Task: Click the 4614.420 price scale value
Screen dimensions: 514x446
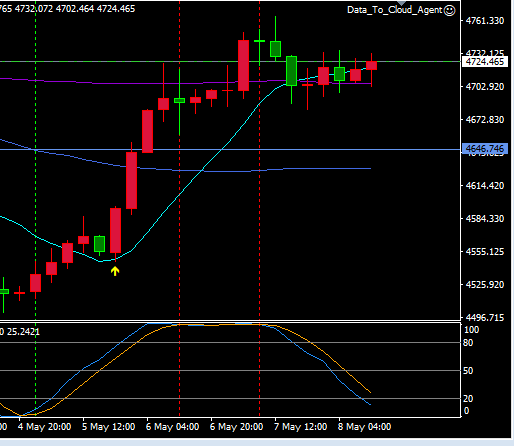Action: (x=485, y=186)
